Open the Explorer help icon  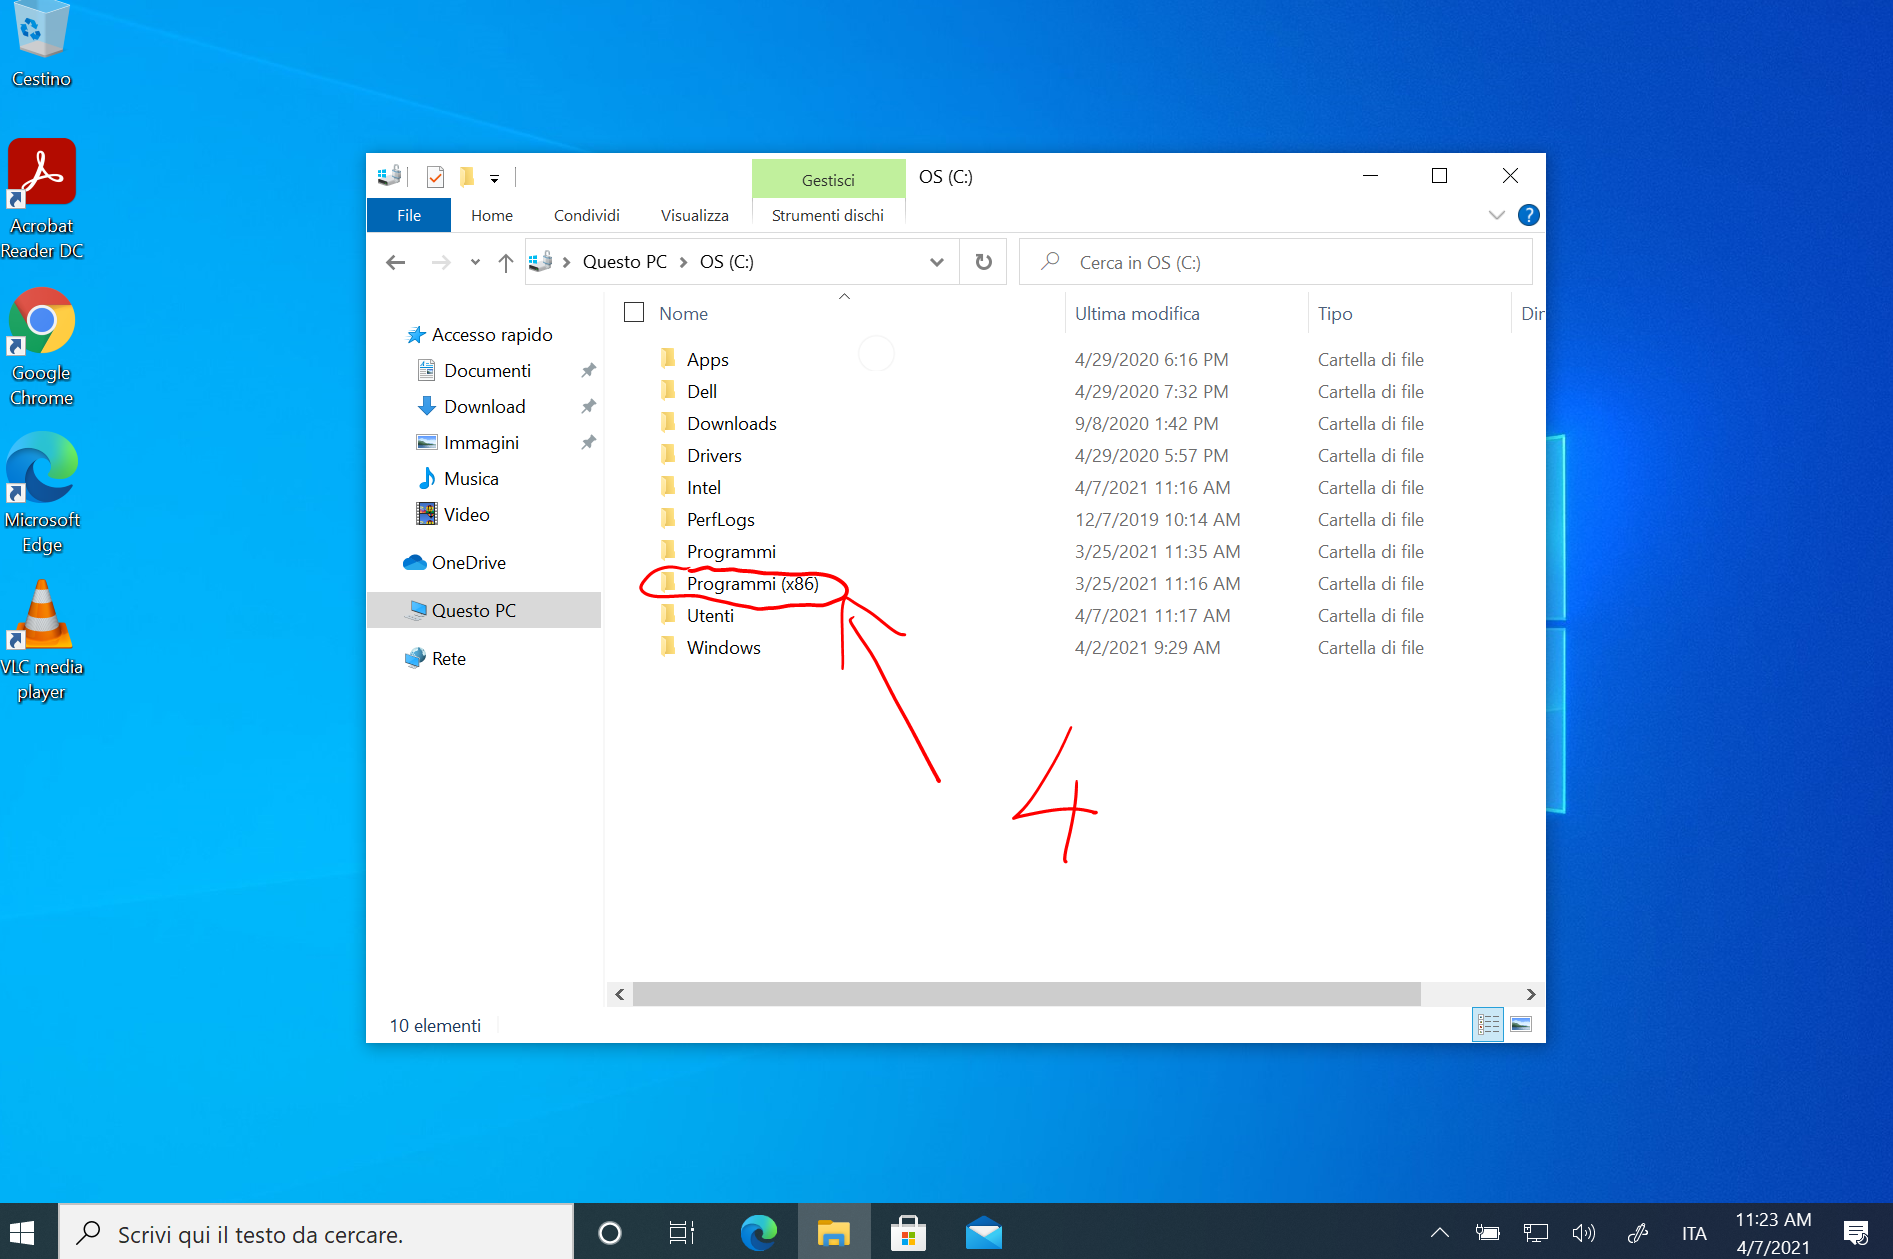(x=1527, y=215)
